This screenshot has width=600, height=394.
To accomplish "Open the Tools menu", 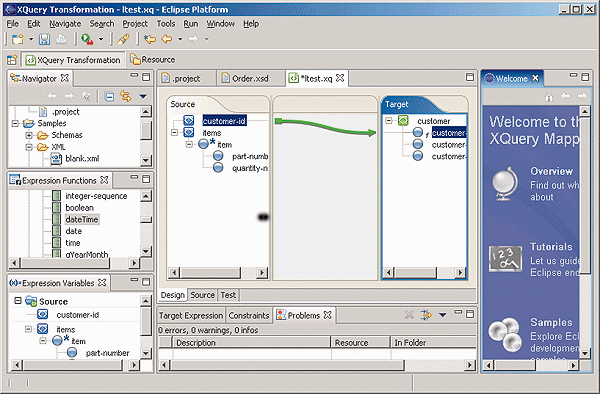I will [x=166, y=24].
